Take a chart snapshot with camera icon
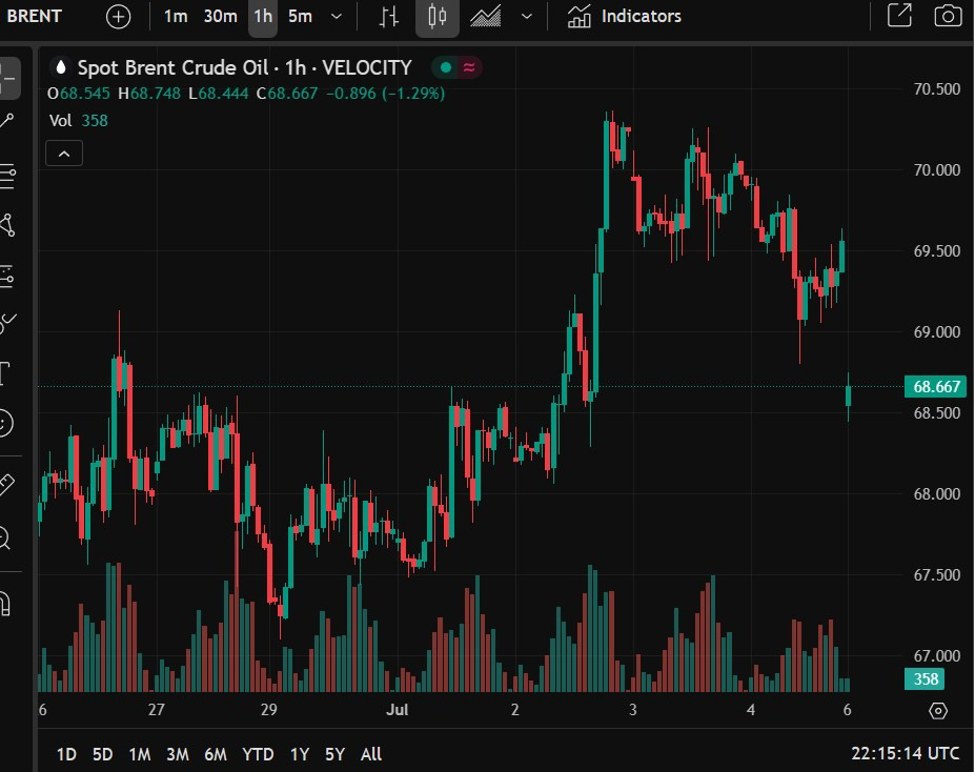975x772 pixels. click(946, 16)
